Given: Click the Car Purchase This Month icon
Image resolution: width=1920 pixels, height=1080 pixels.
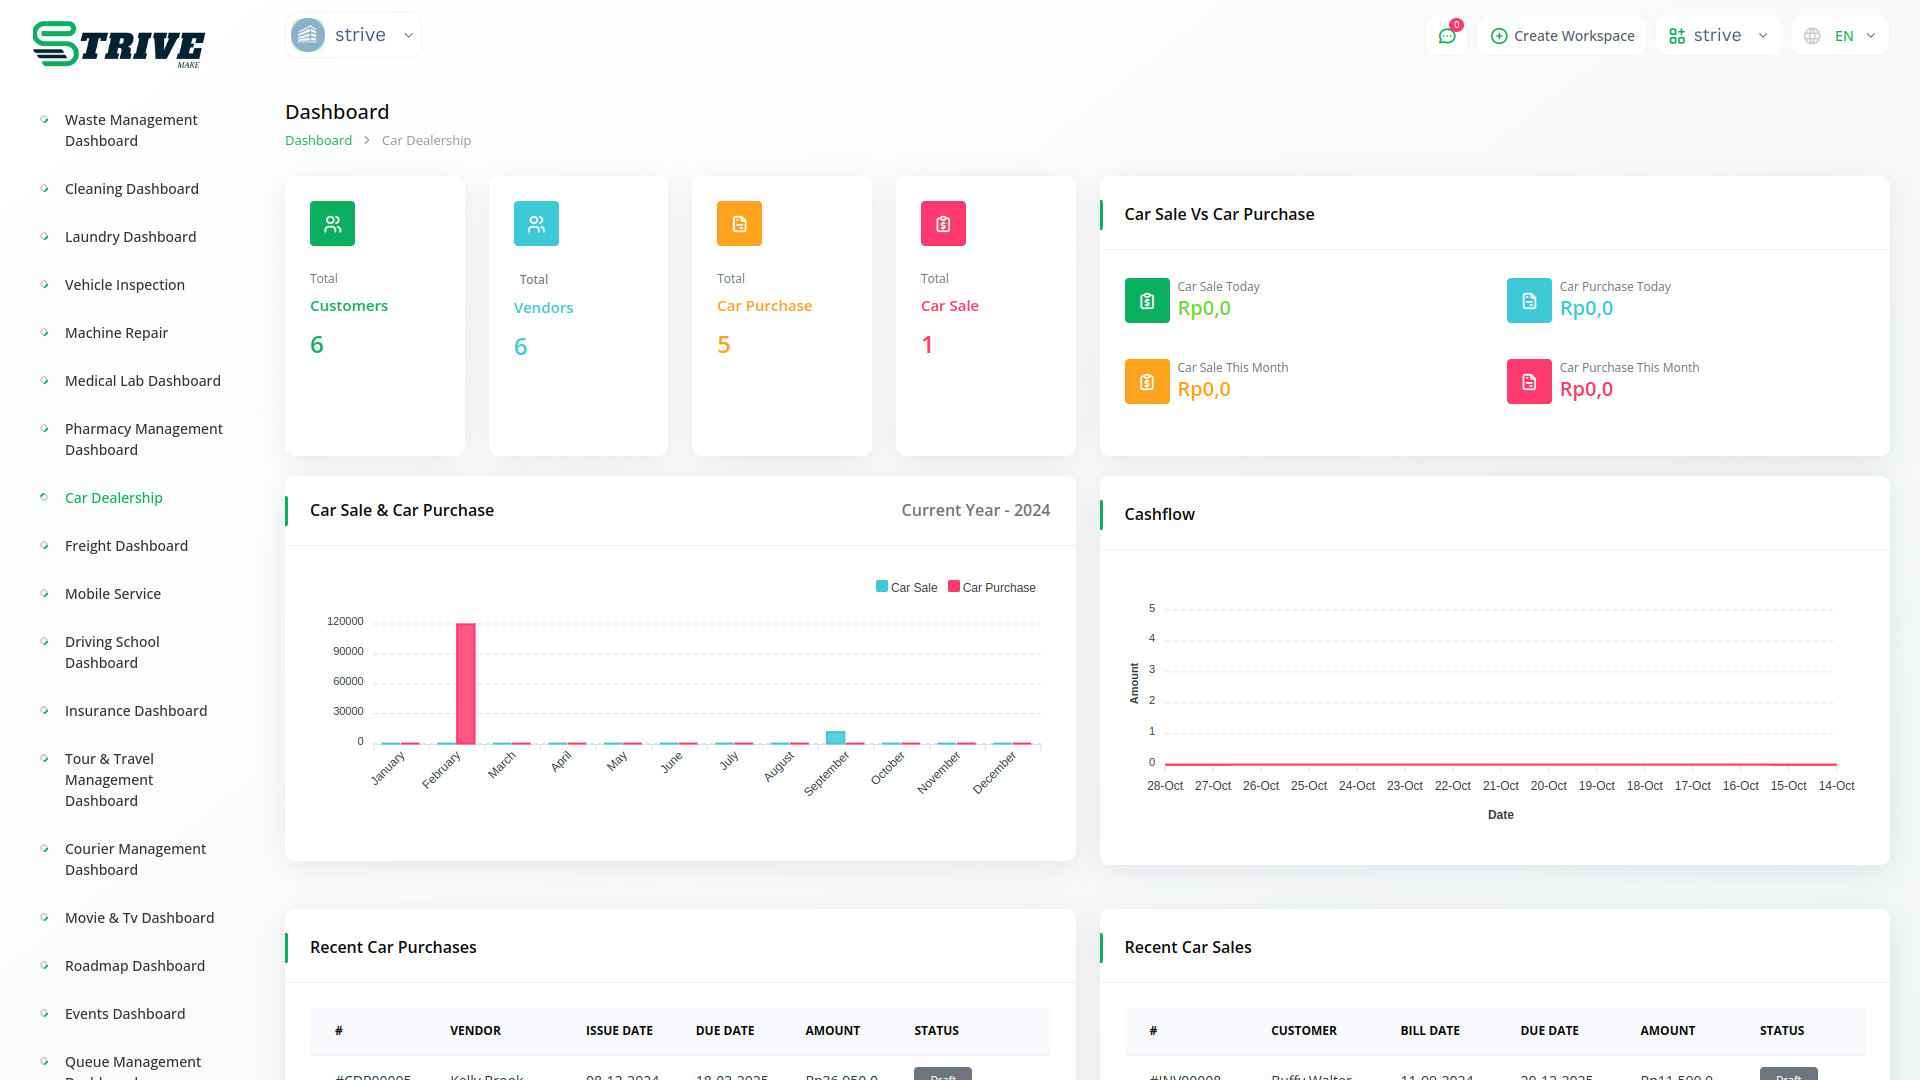Looking at the screenshot, I should pos(1529,382).
